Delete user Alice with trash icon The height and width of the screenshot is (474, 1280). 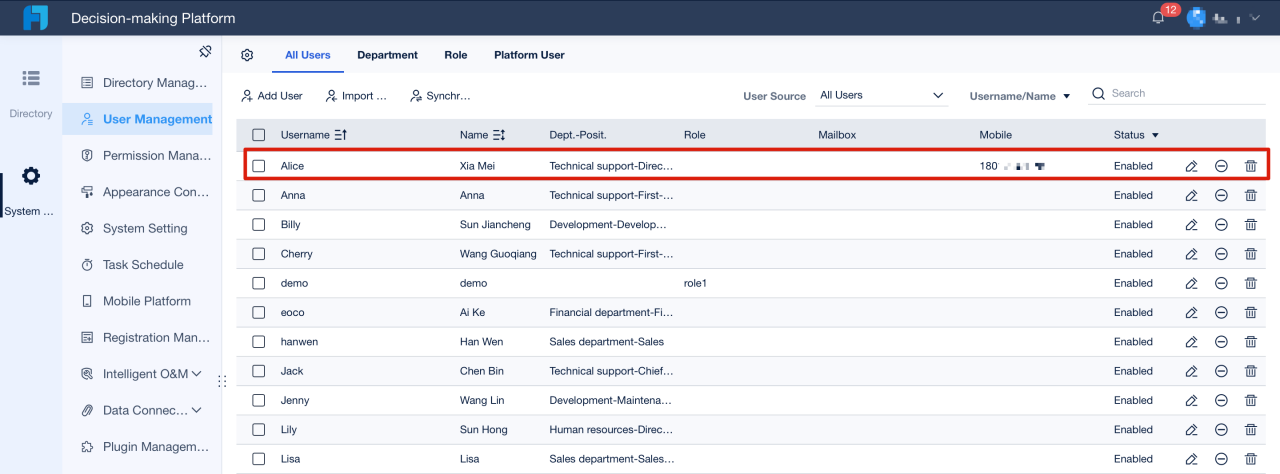coord(1251,166)
